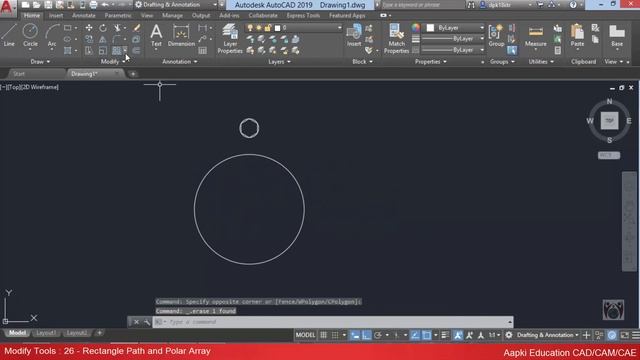This screenshot has height=360, width=640.
Task: Expand the Draw panel
Action: [x=40, y=62]
